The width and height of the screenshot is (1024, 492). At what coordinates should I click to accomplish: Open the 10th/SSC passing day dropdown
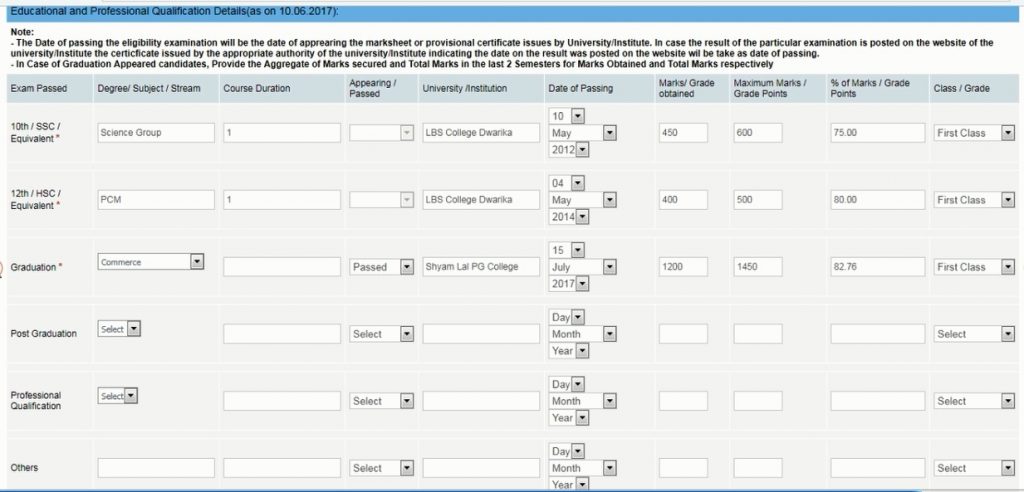coord(566,116)
